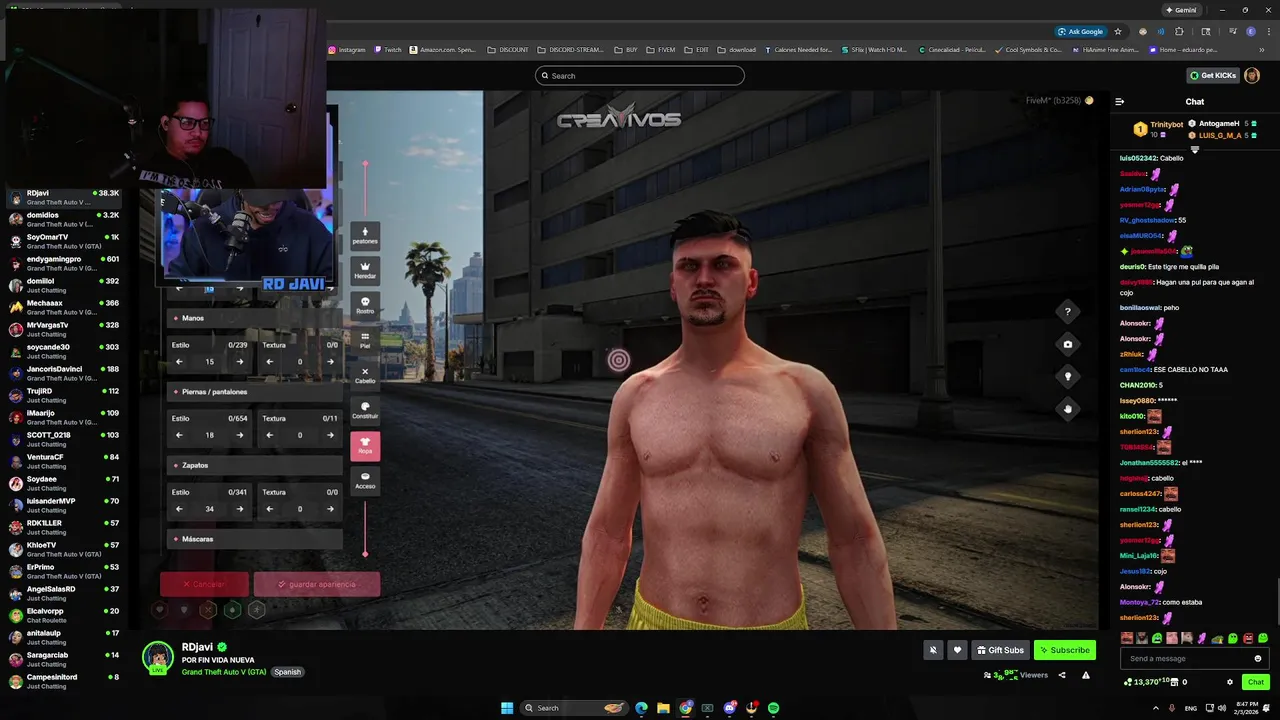Click the Kick search field
Viewport: 1280px width, 720px height.
640,75
